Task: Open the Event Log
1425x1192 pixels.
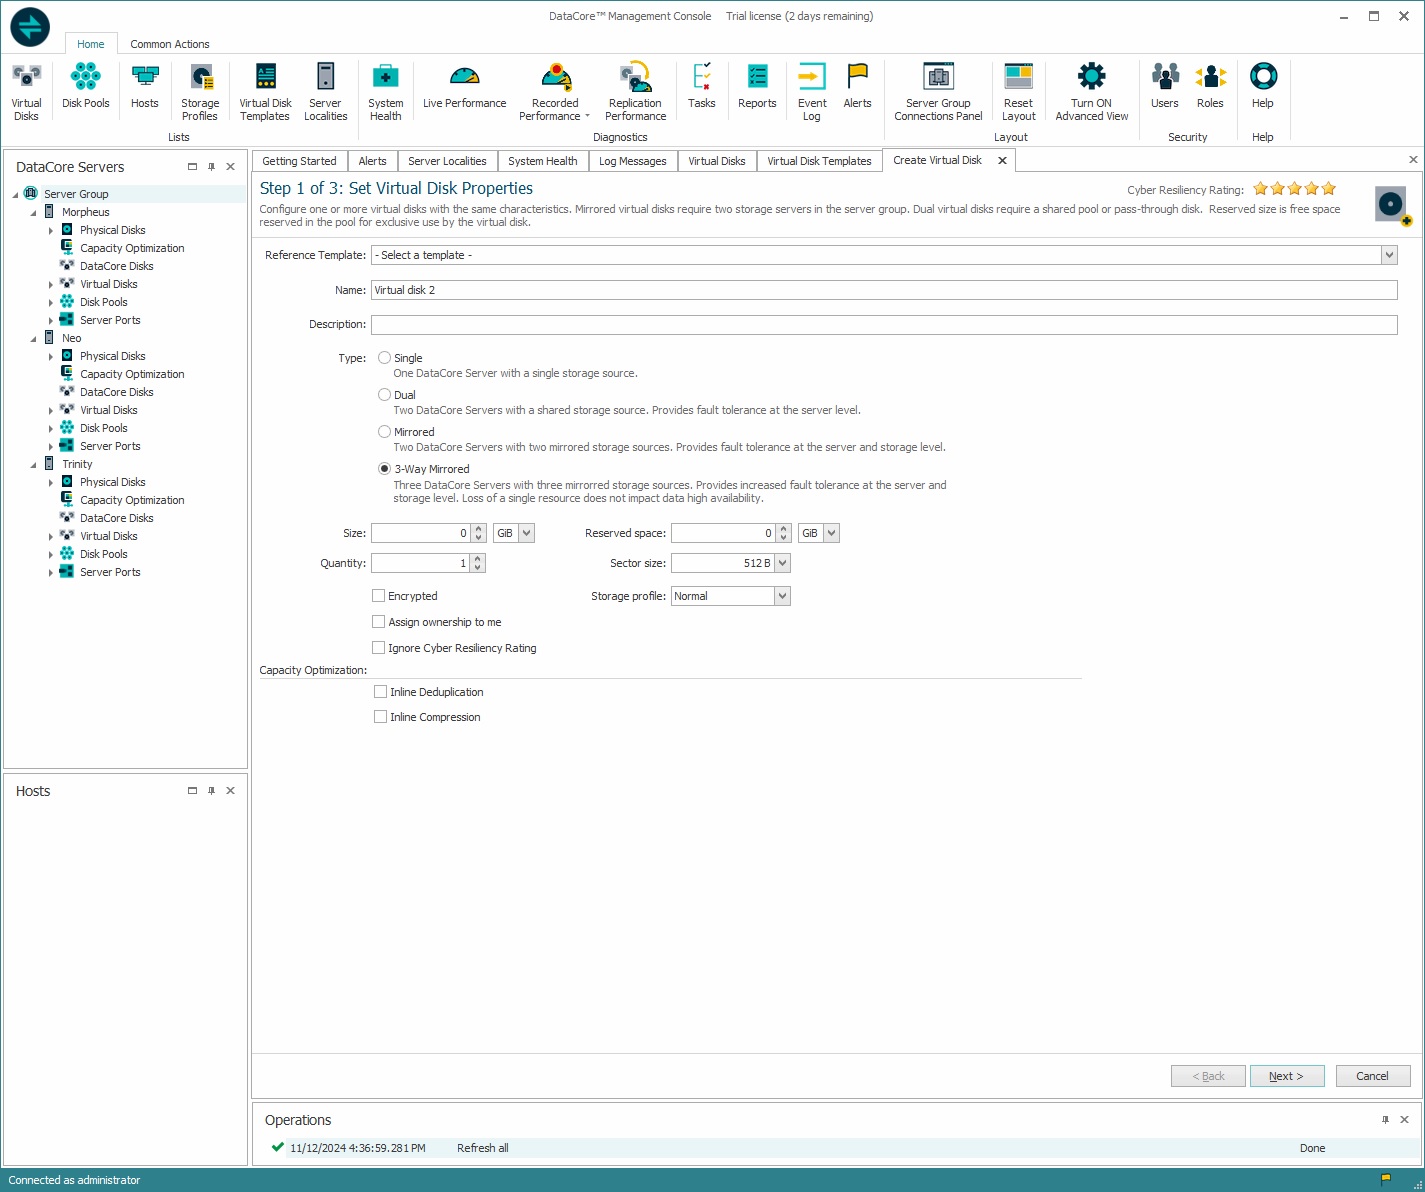Action: 812,91
